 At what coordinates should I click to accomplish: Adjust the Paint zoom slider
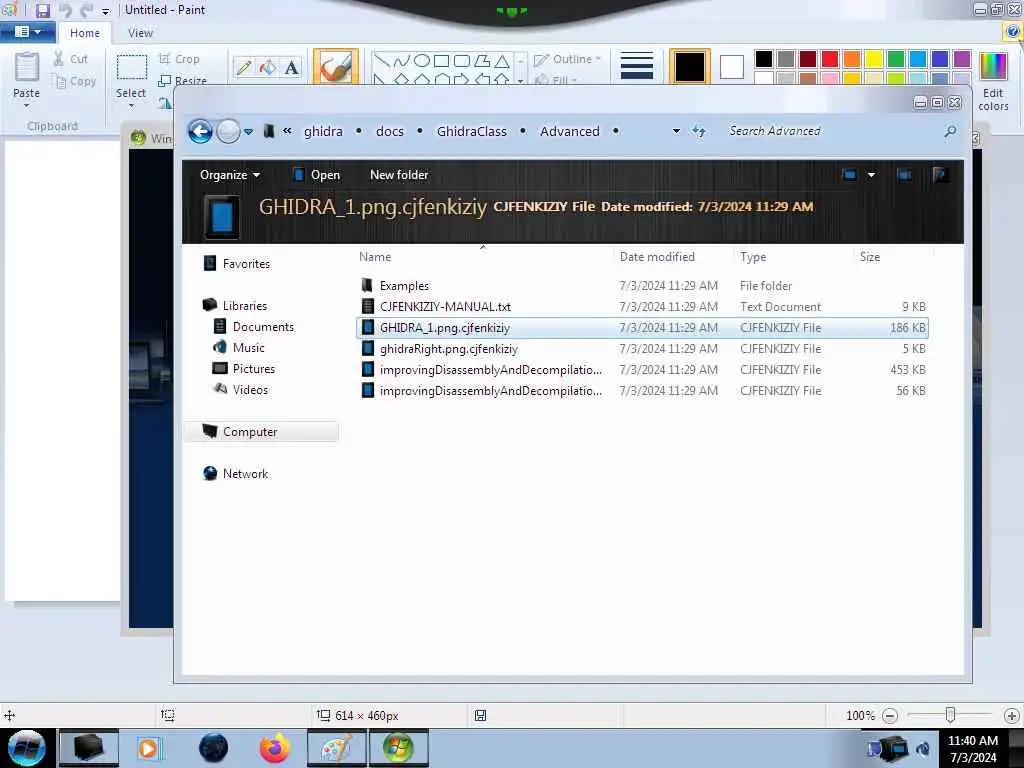click(x=950, y=716)
